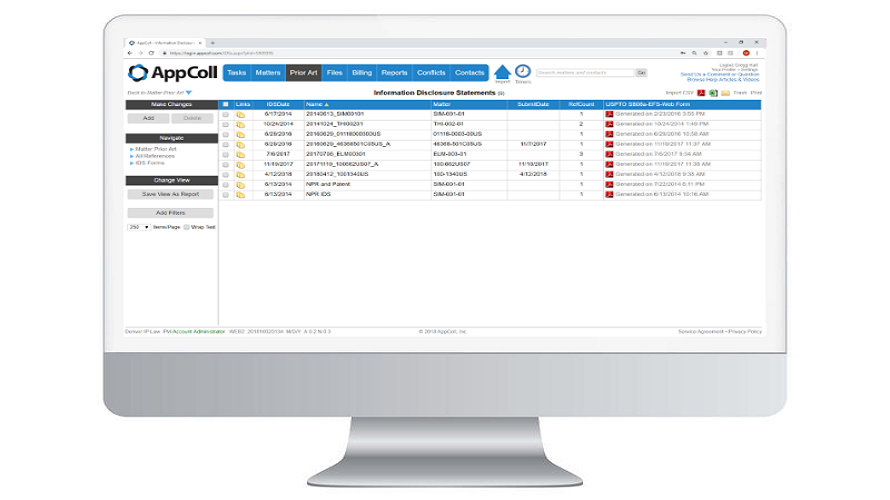
Task: Click the search matters and contacts field
Action: (x=585, y=73)
